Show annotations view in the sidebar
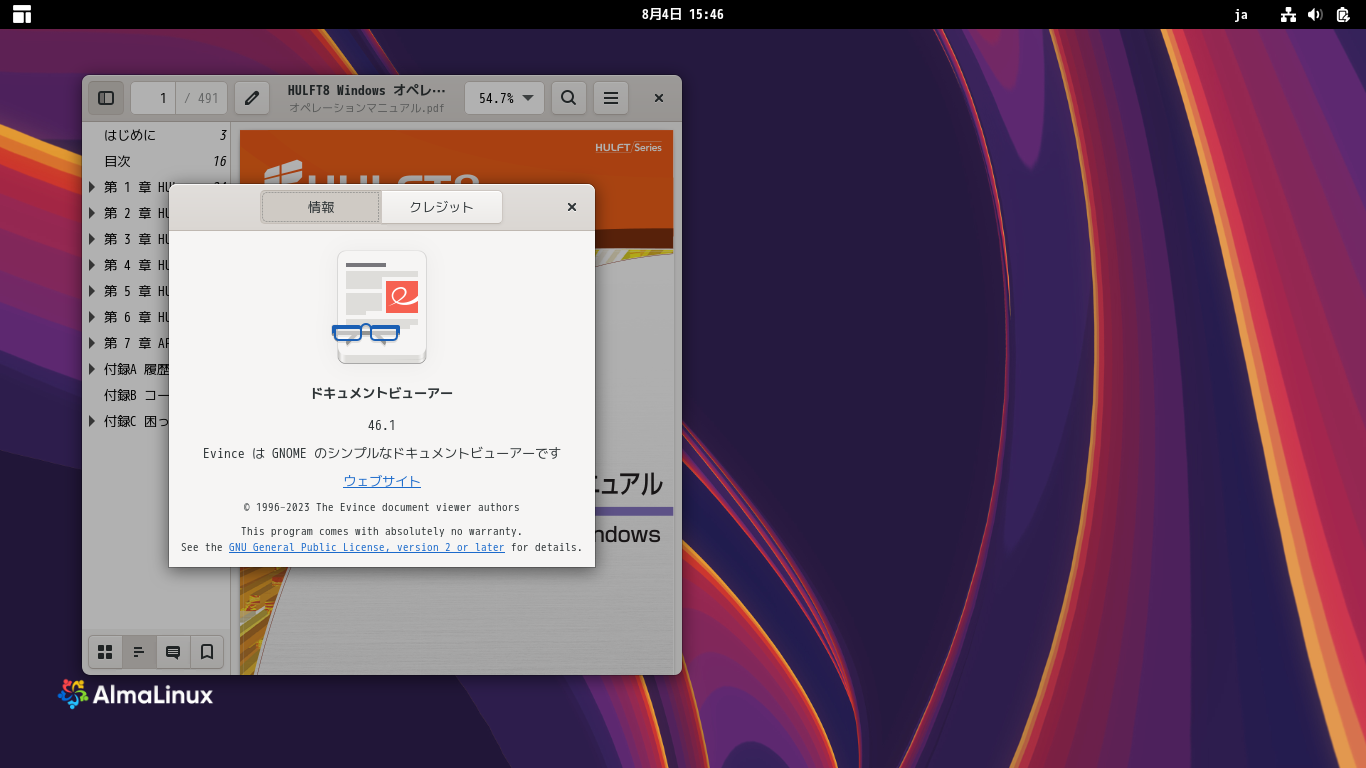 click(173, 652)
